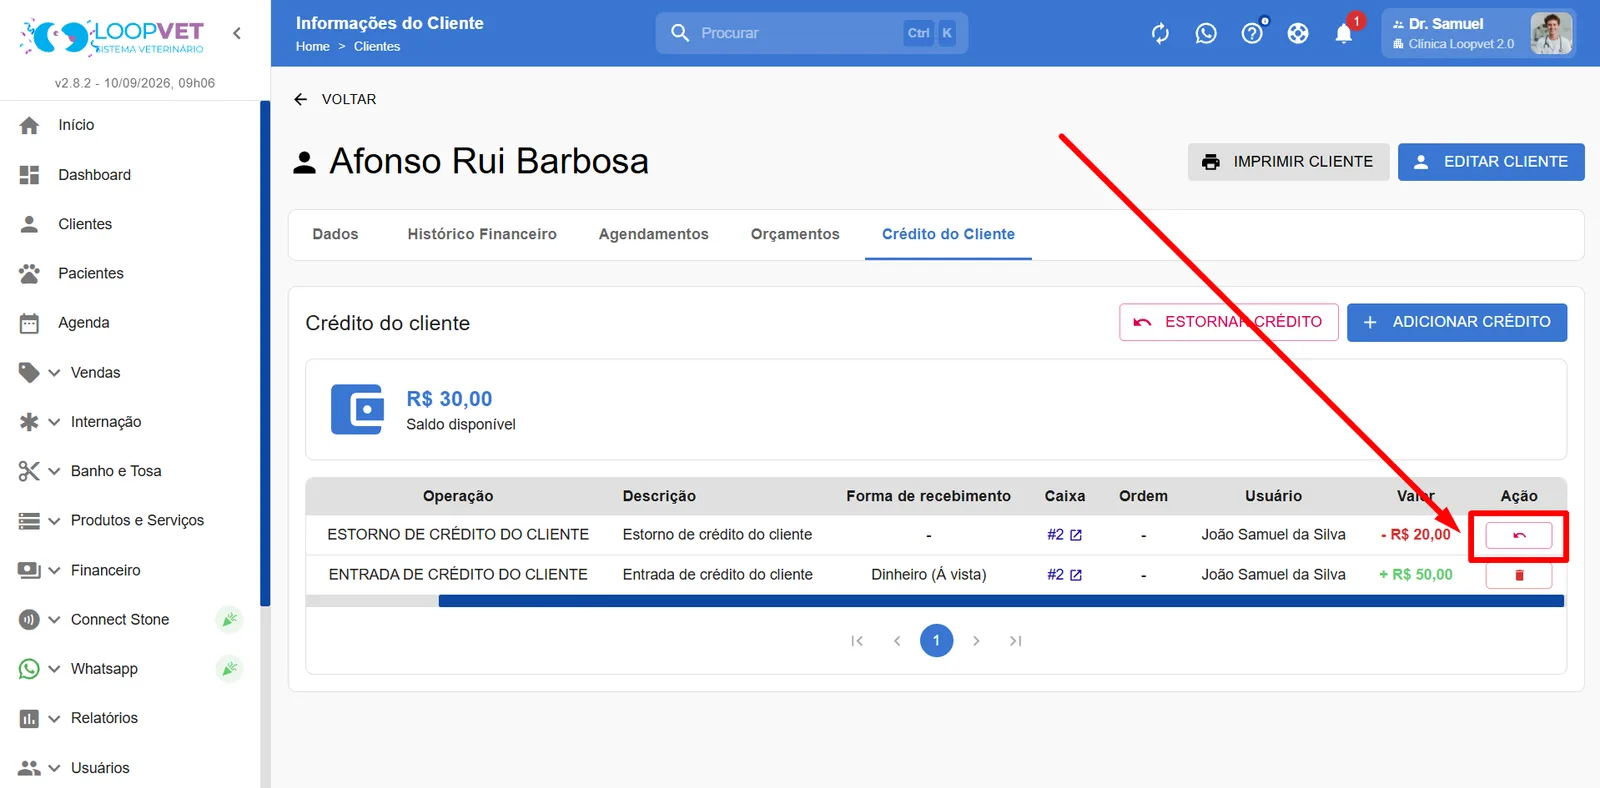Open the help question mark icon
This screenshot has width=1600, height=788.
click(1252, 33)
